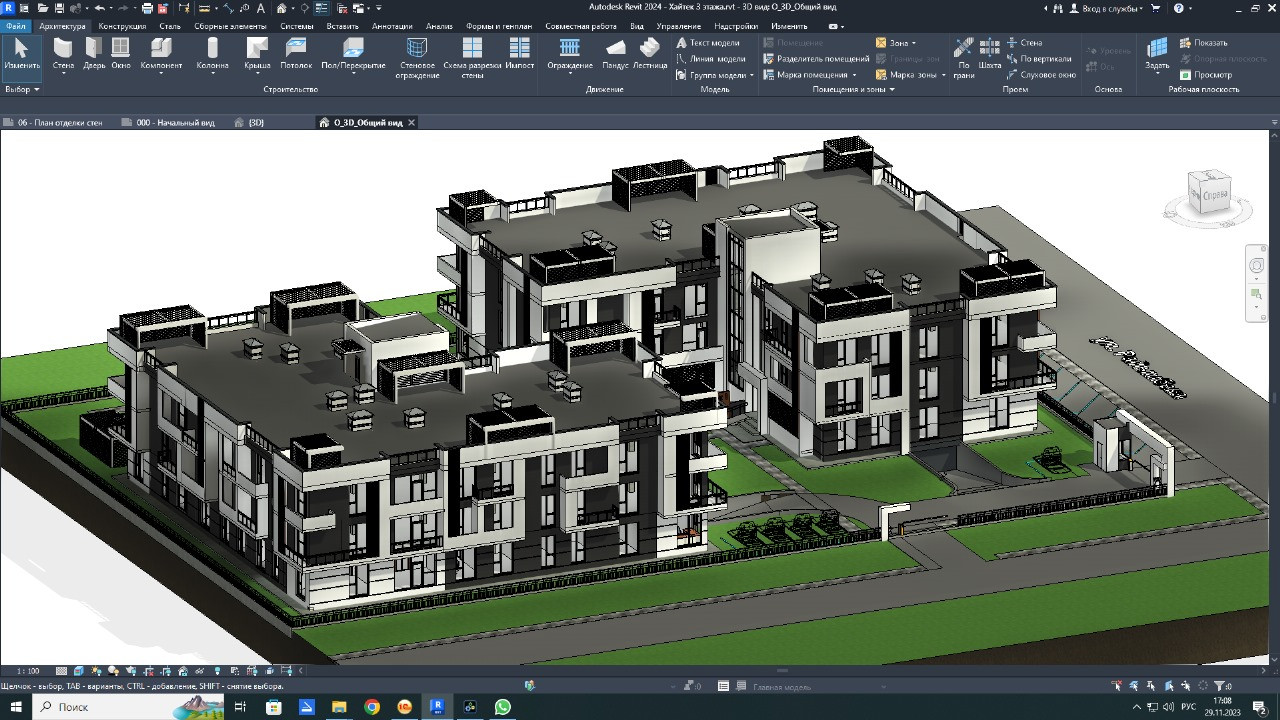Open WhatsApp from the Windows taskbar
The width and height of the screenshot is (1280, 720).
coord(503,706)
